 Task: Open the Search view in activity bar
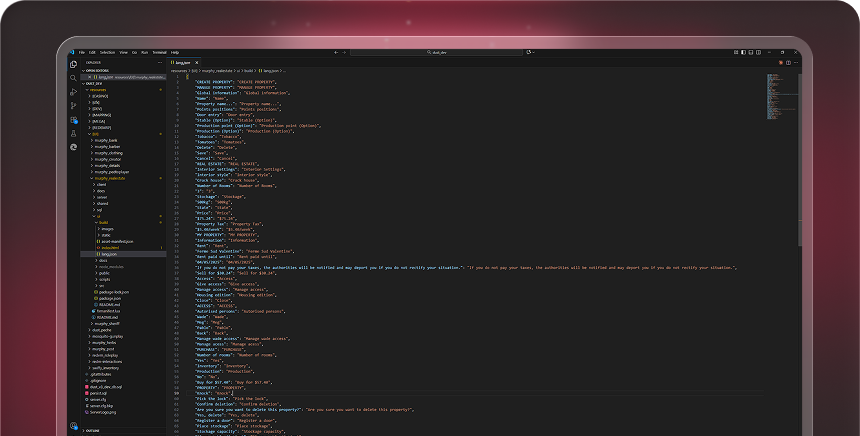coord(73,78)
